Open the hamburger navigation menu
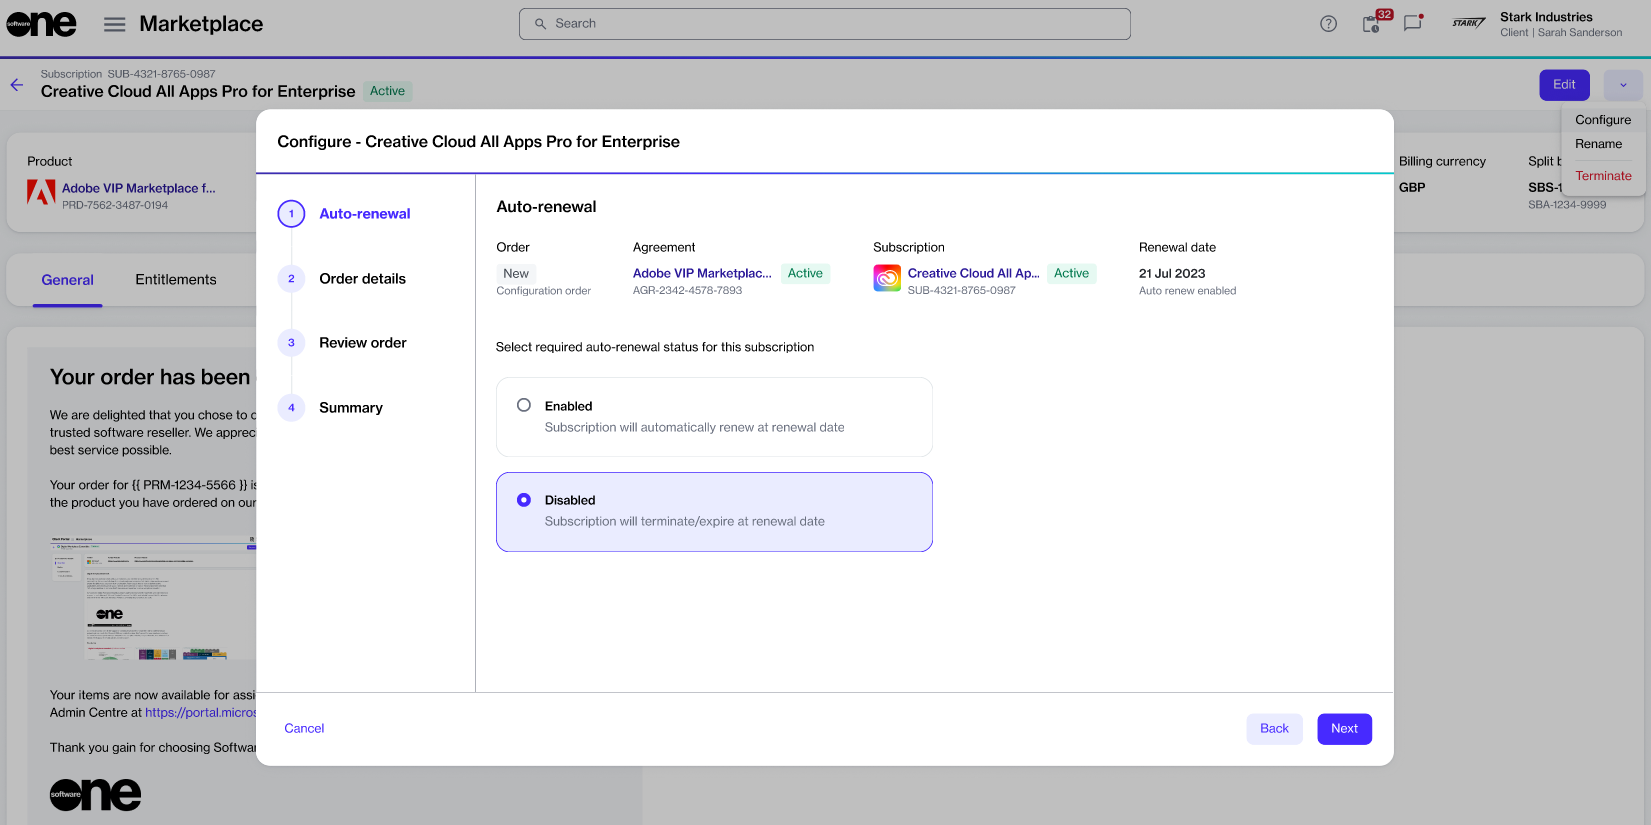This screenshot has width=1651, height=825. pos(115,24)
